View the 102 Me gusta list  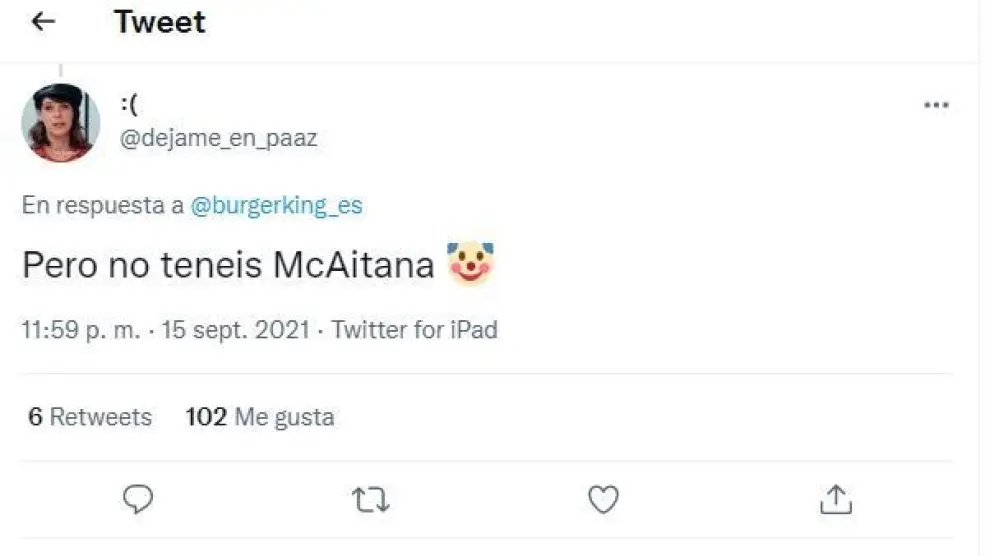pos(260,417)
